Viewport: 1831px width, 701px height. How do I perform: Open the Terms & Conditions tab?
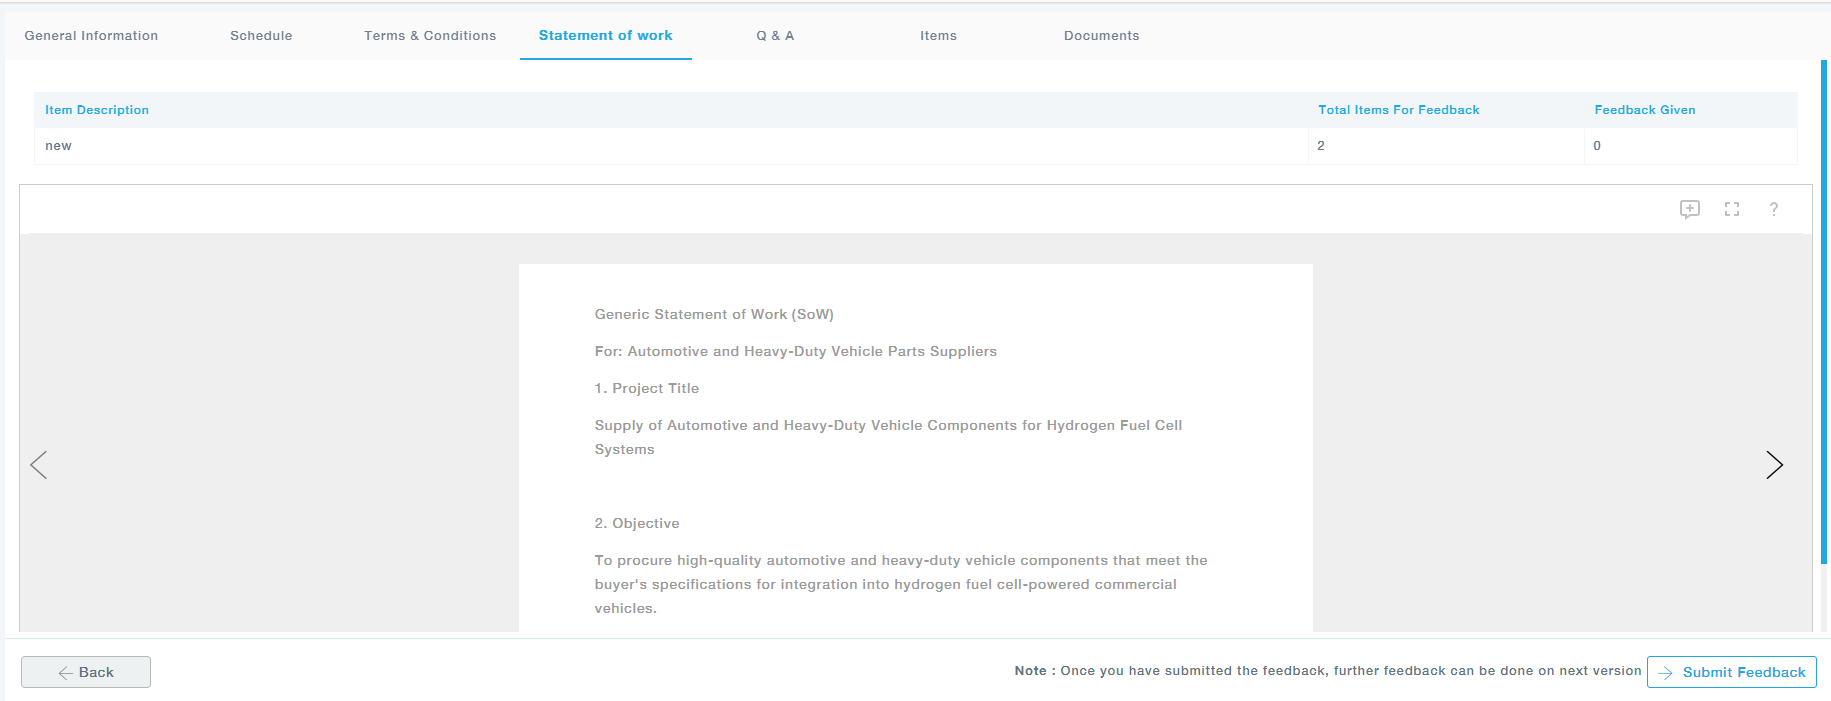coord(430,36)
